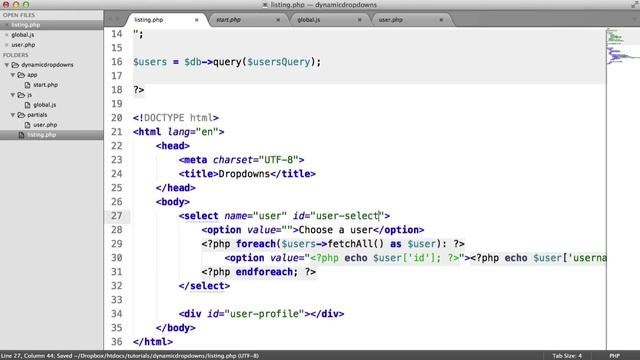The width and height of the screenshot is (640, 360).
Task: Click the app folder icon
Action: 21,75
